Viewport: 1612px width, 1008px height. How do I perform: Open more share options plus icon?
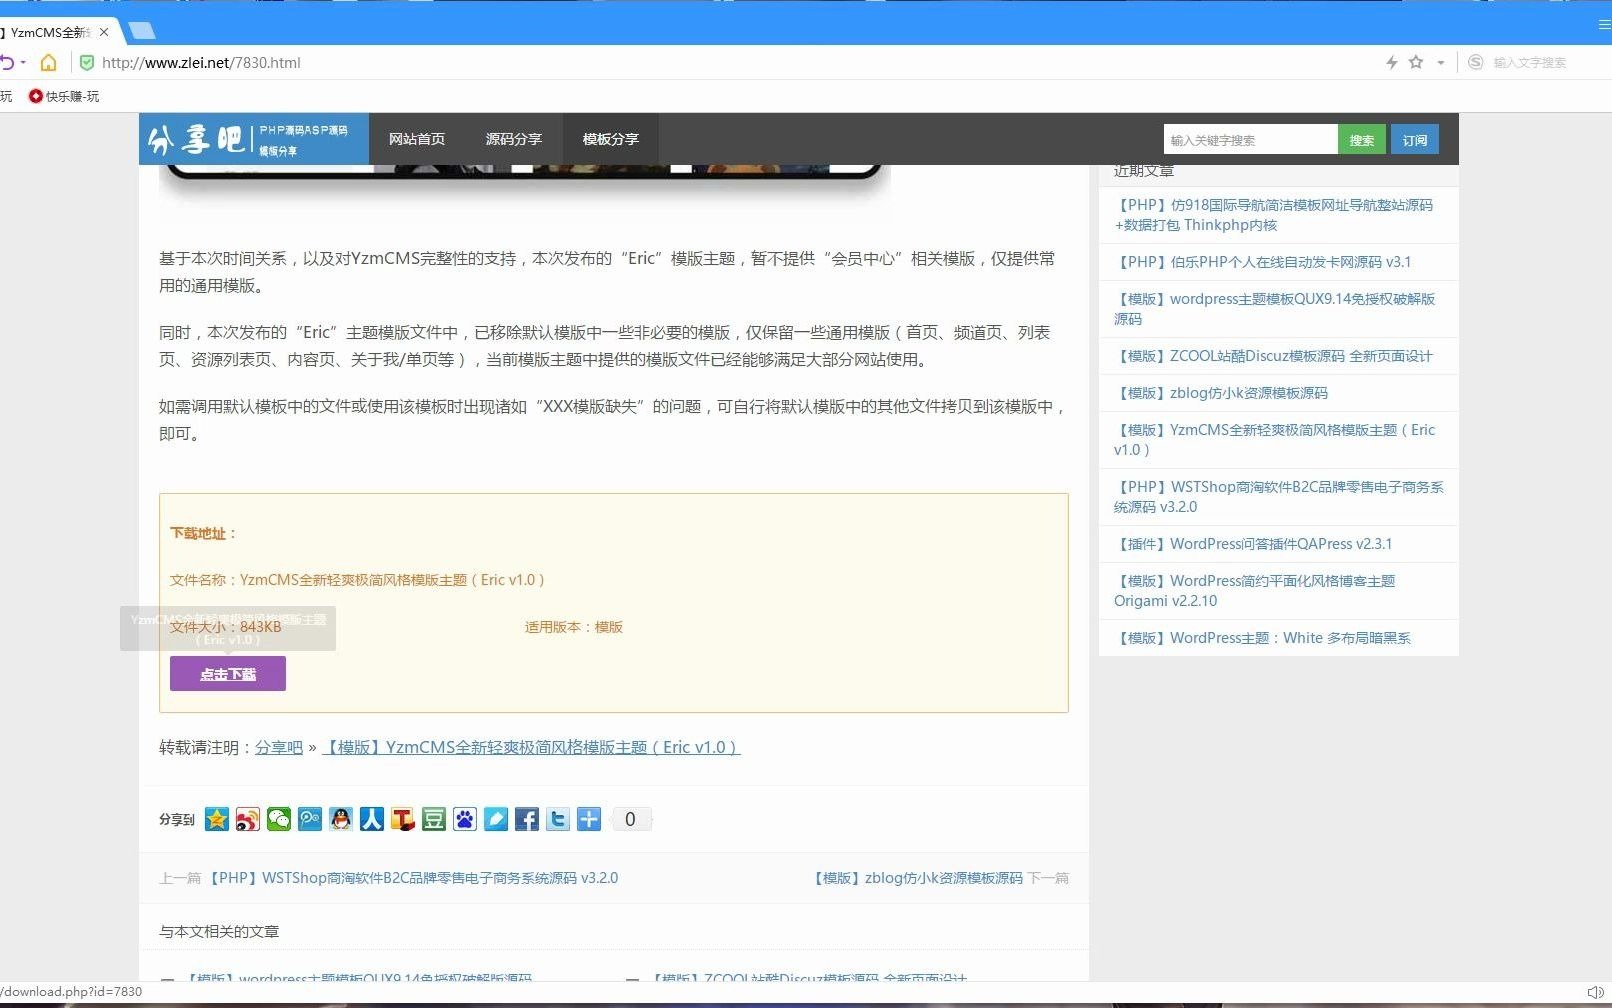(589, 820)
